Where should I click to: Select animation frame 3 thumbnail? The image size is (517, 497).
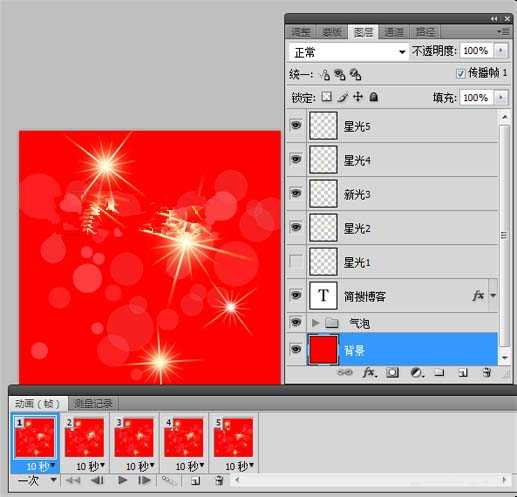pyautogui.click(x=134, y=437)
